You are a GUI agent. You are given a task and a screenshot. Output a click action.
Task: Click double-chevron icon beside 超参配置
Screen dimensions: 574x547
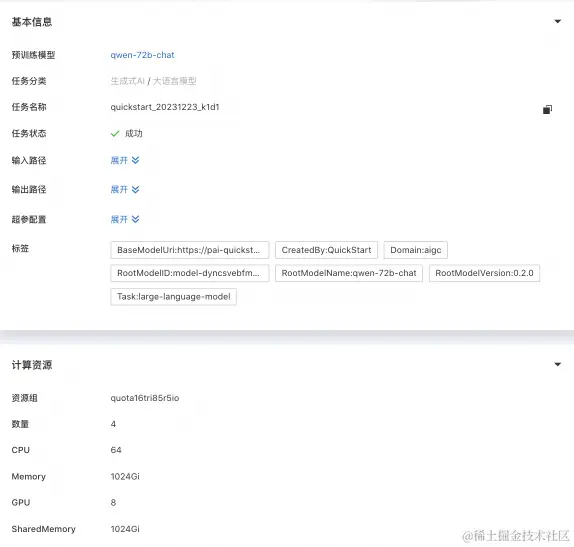click(135, 219)
